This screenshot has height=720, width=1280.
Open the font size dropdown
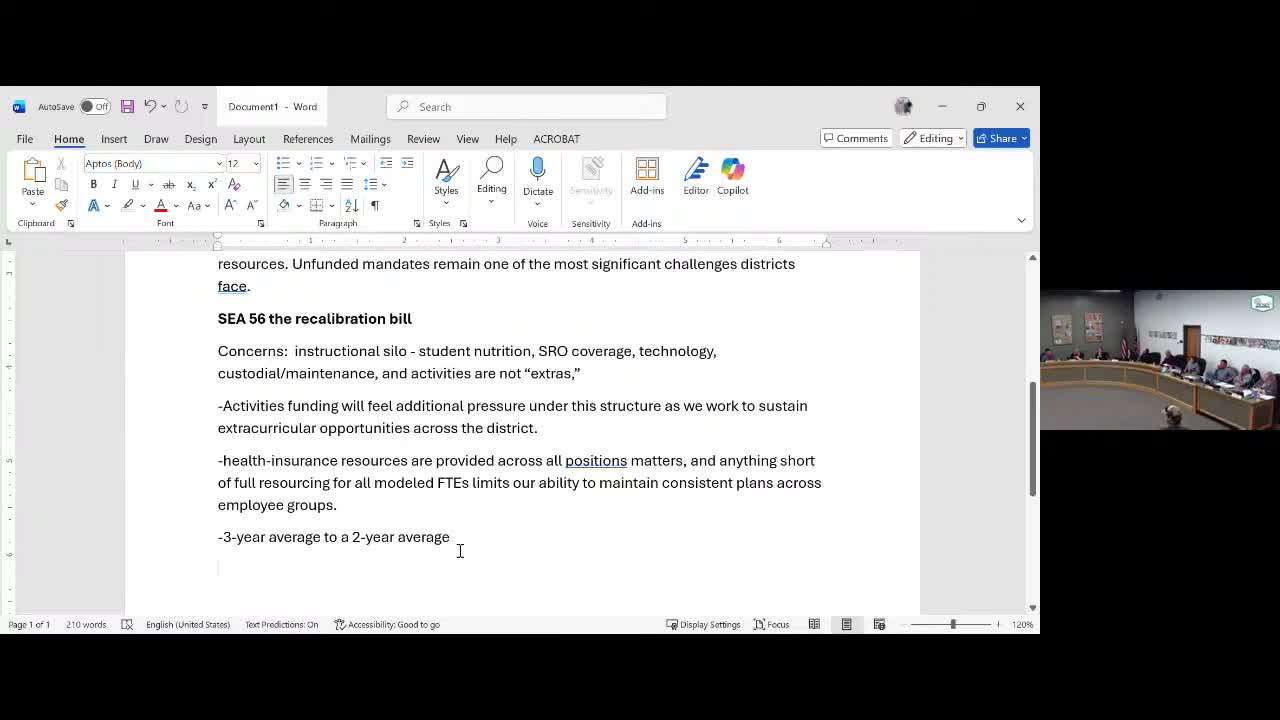(256, 164)
